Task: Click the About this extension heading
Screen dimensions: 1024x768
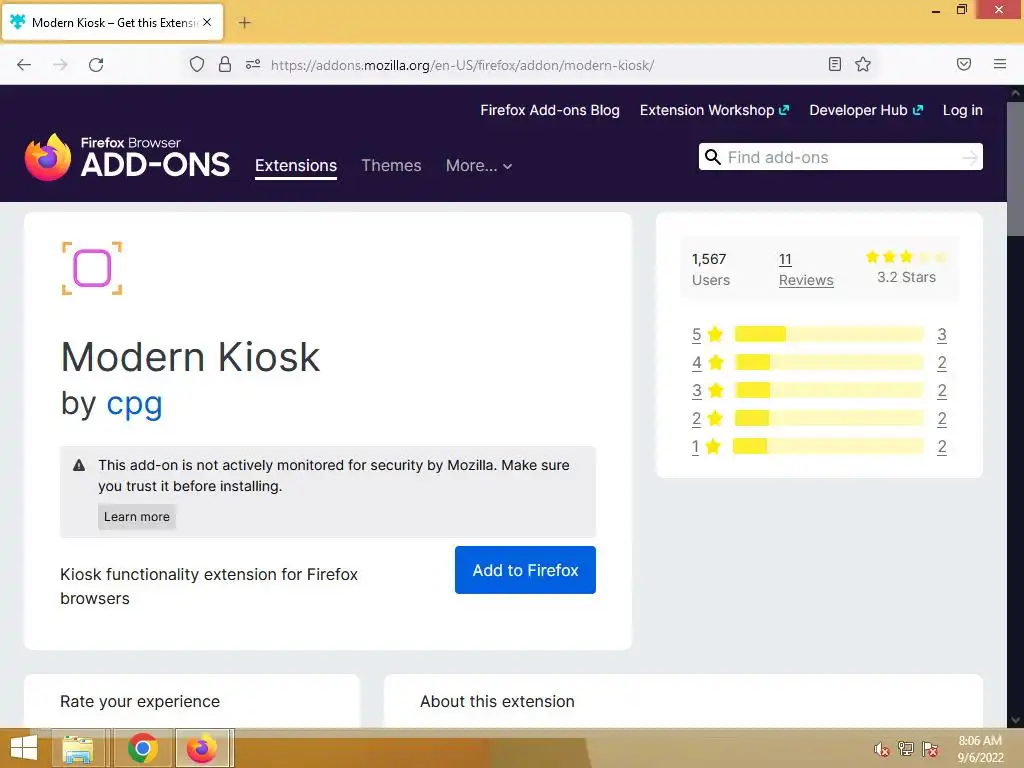Action: pyautogui.click(x=497, y=701)
